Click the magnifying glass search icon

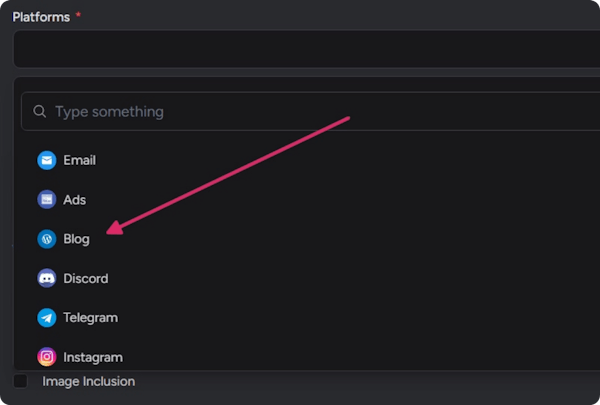point(40,112)
